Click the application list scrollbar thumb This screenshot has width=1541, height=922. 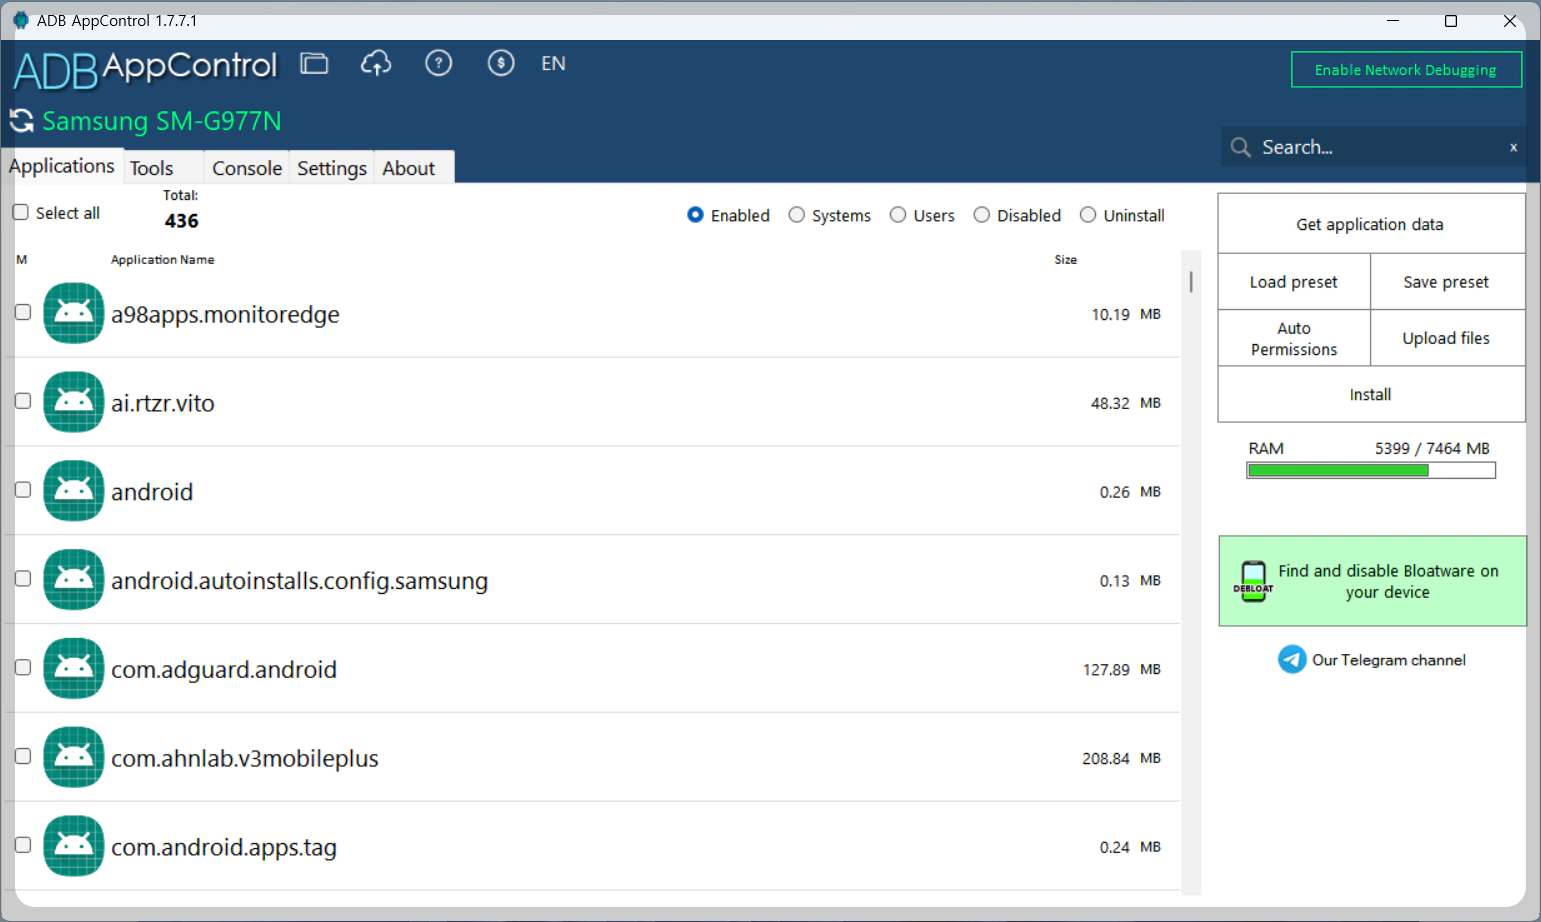pyautogui.click(x=1191, y=281)
